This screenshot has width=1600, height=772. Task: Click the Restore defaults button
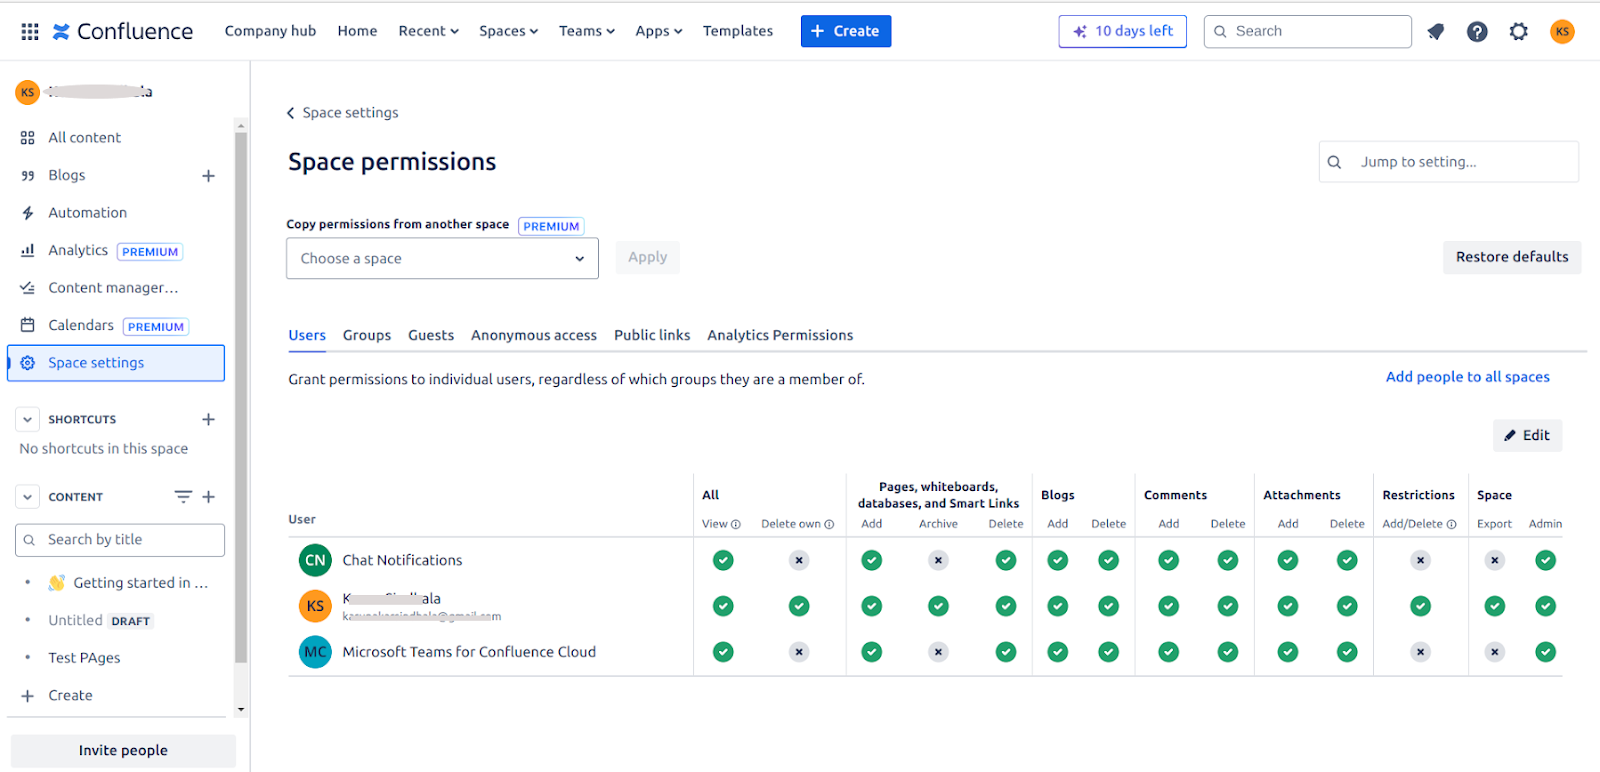(x=1511, y=257)
